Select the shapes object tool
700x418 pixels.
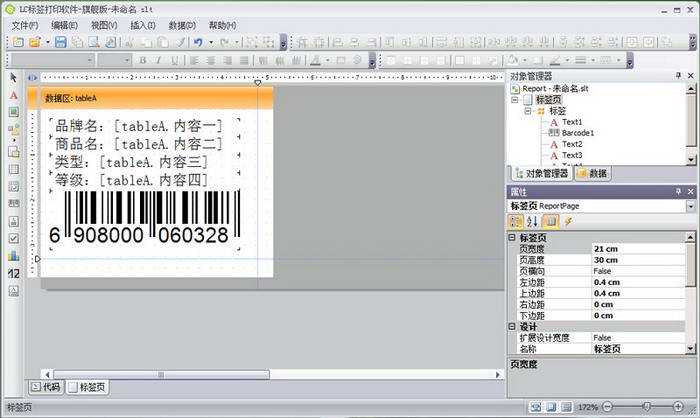pos(13,130)
